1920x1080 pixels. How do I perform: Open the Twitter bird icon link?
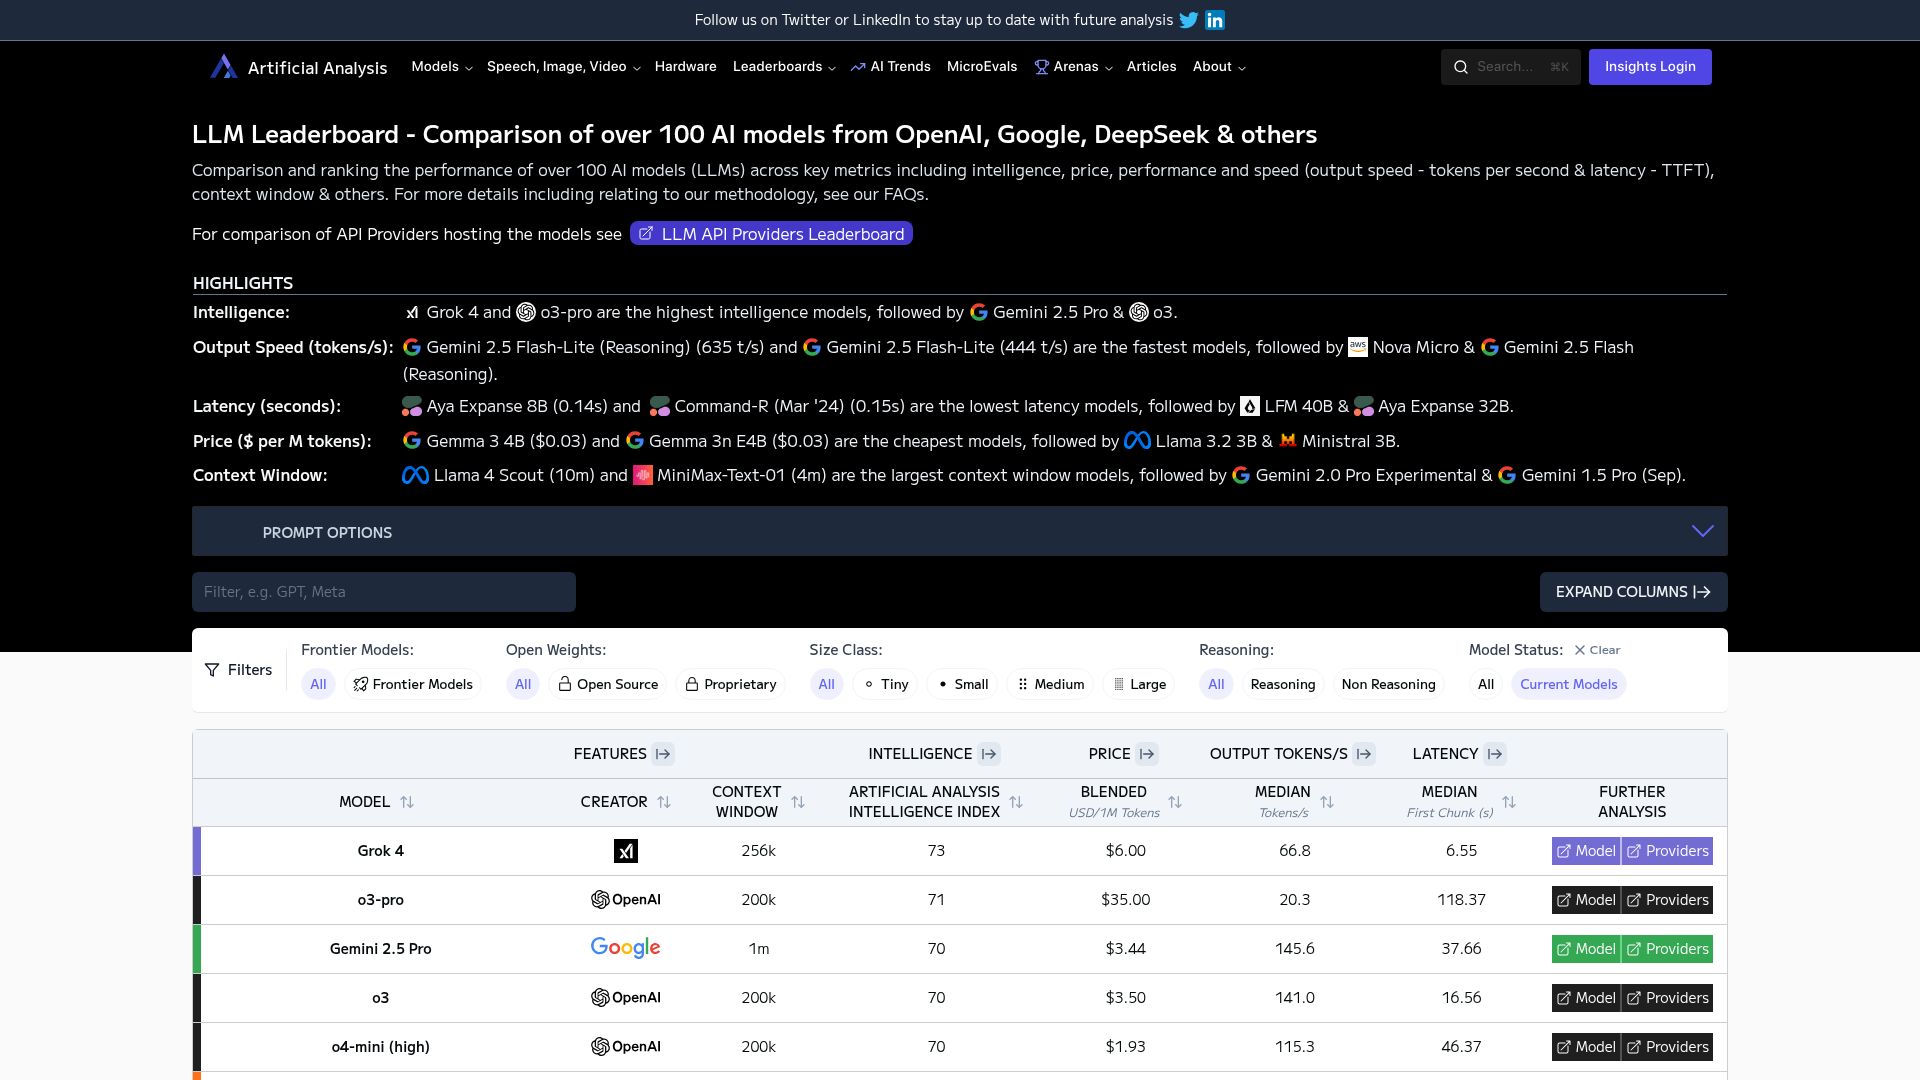[x=1189, y=20]
